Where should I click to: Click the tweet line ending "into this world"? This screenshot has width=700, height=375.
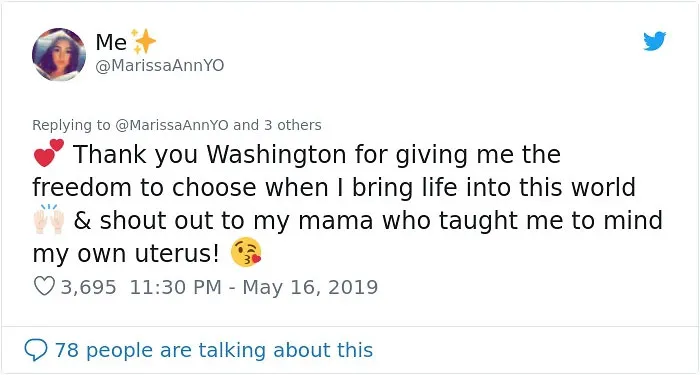tap(334, 188)
